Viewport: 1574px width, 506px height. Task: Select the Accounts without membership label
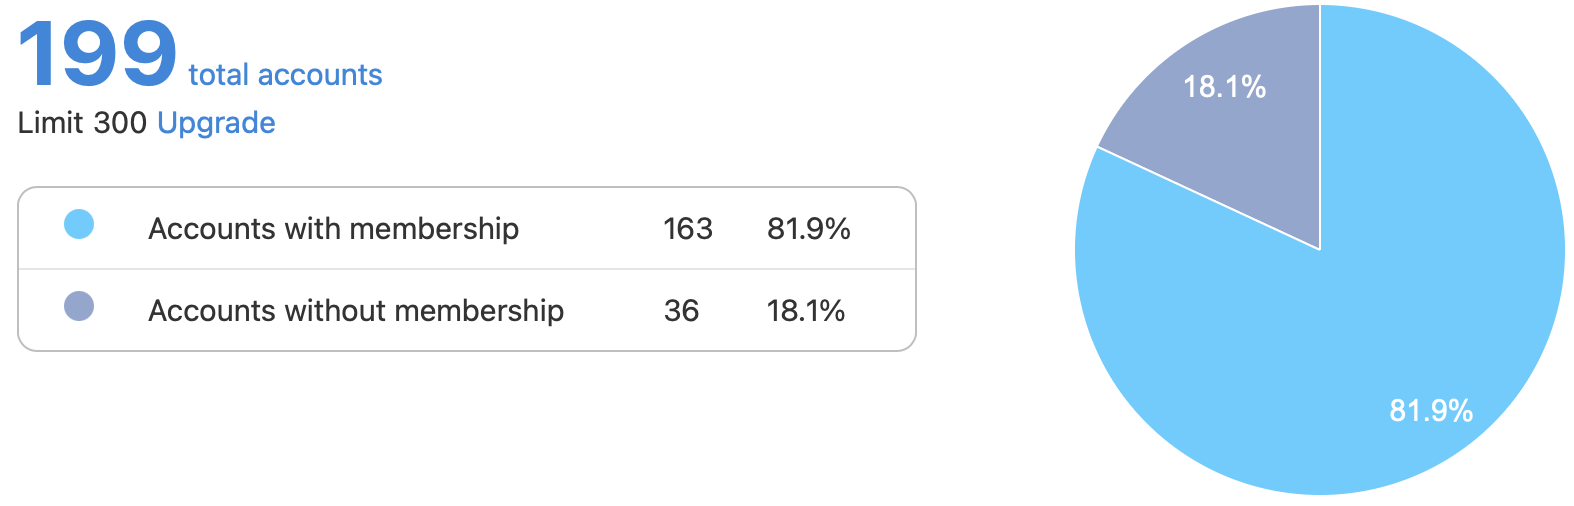356,311
